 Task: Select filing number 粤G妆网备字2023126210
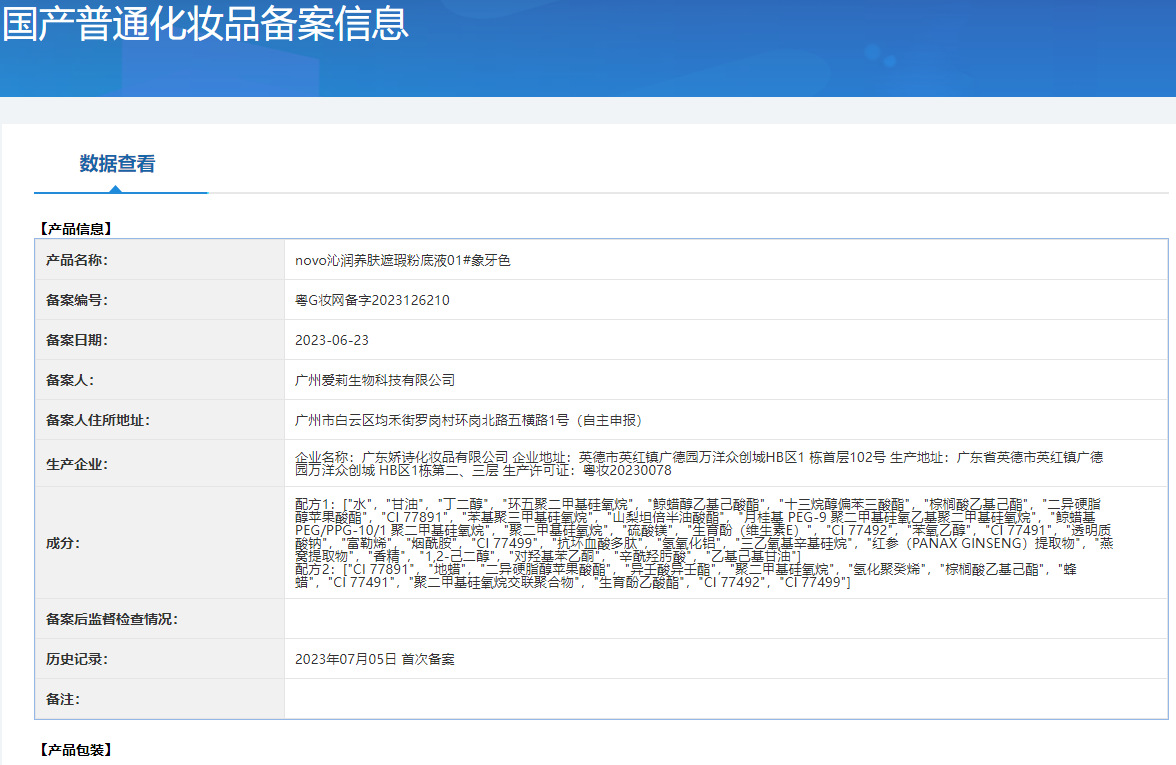(x=372, y=300)
